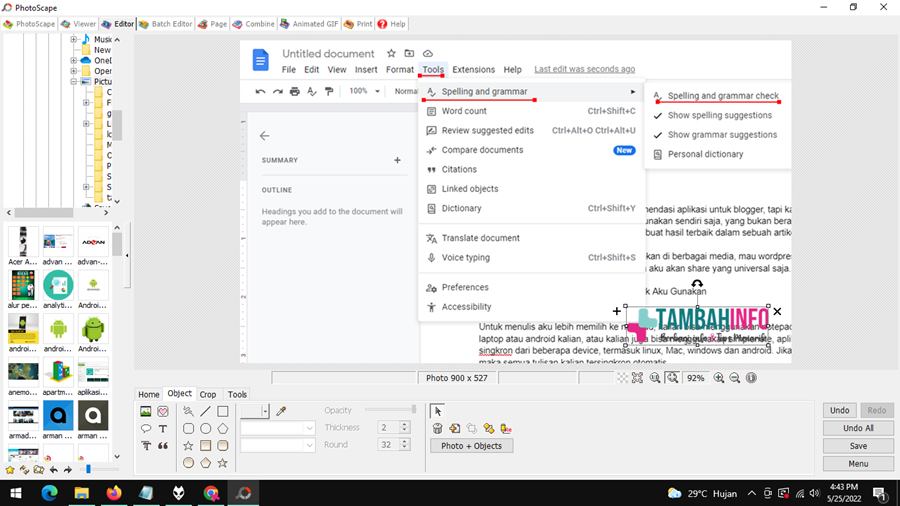
Task: Open Firefox from the taskbar
Action: click(x=114, y=493)
